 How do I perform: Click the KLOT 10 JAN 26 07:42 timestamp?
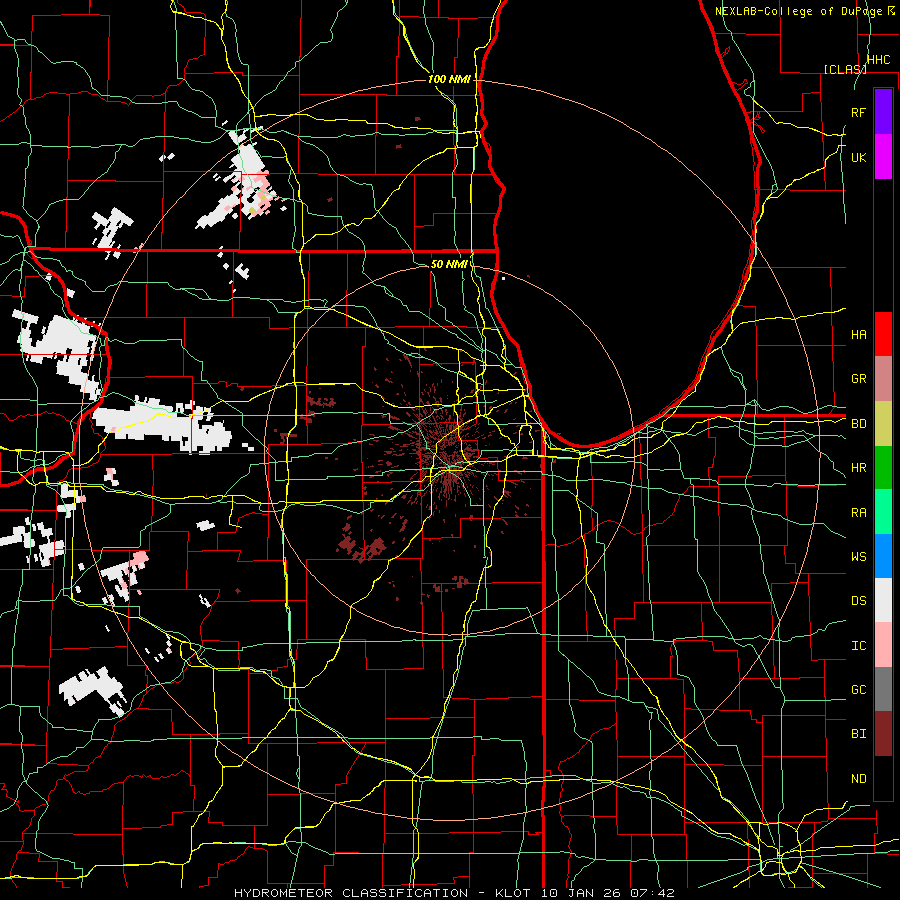pyautogui.click(x=584, y=893)
